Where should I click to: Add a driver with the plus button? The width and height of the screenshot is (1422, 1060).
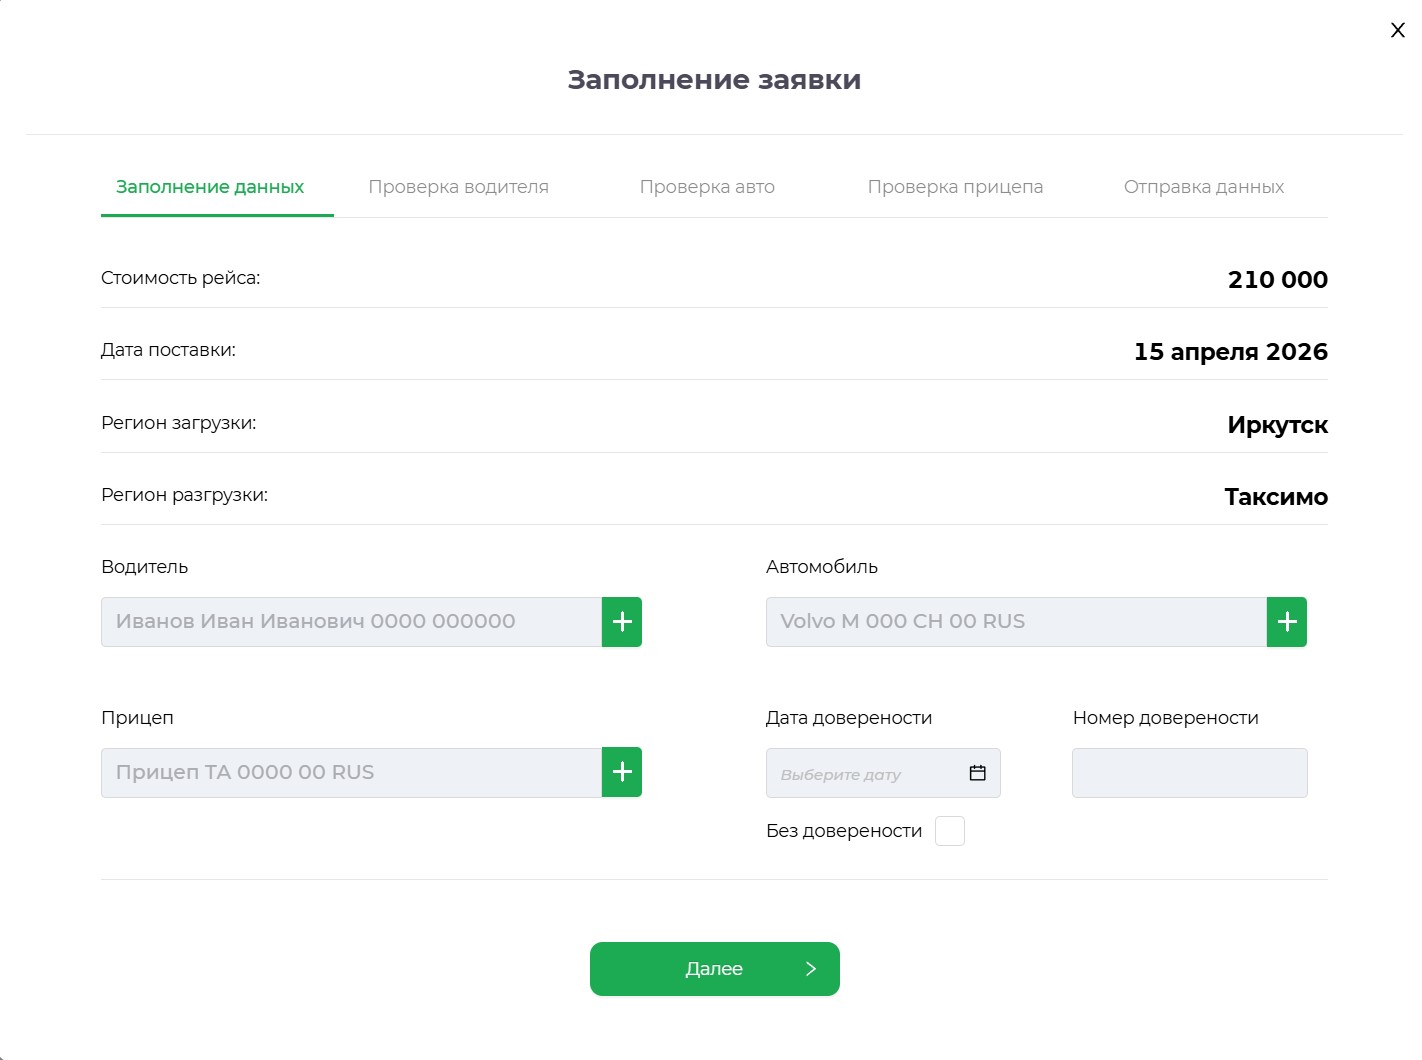pyautogui.click(x=622, y=622)
